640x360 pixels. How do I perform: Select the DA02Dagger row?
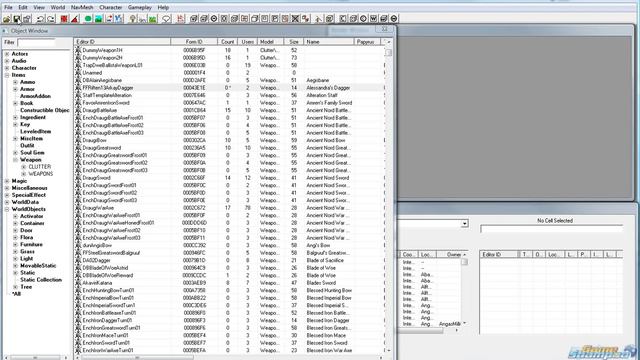(229, 260)
